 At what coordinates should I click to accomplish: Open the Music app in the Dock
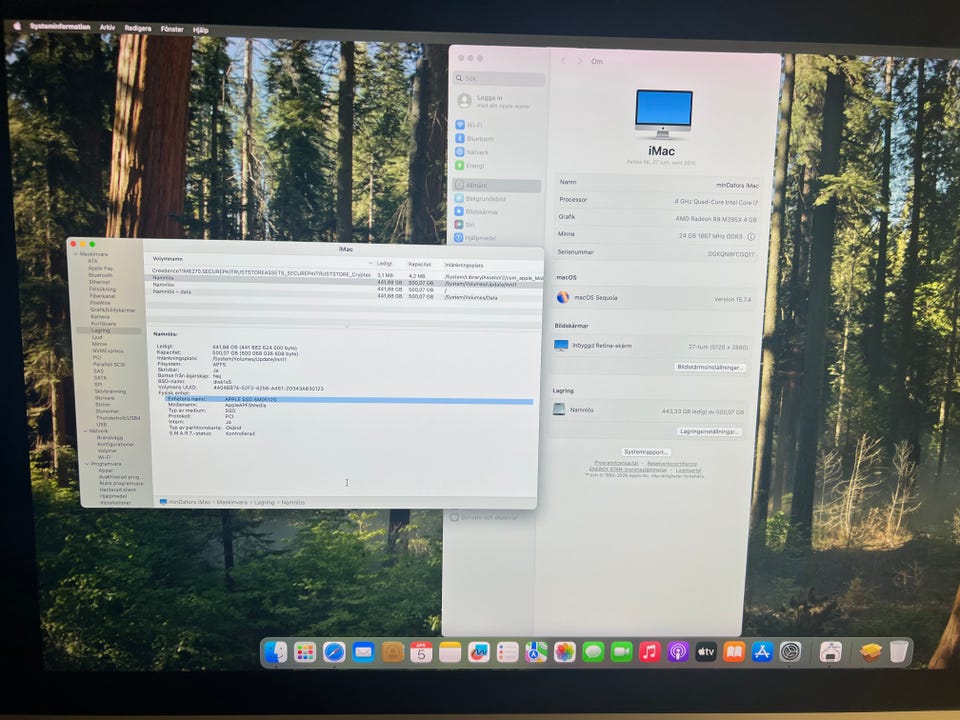(650, 652)
